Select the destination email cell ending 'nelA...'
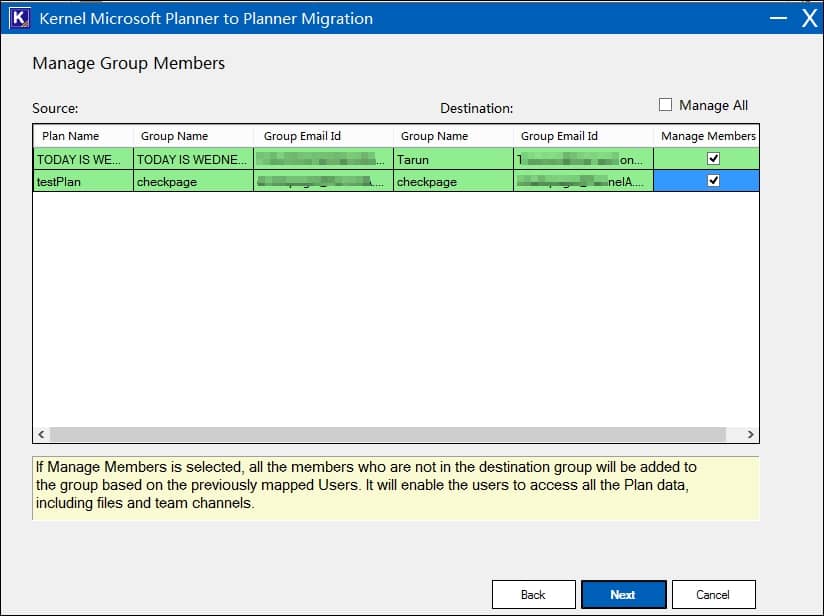The height and width of the screenshot is (616, 824). pos(583,181)
